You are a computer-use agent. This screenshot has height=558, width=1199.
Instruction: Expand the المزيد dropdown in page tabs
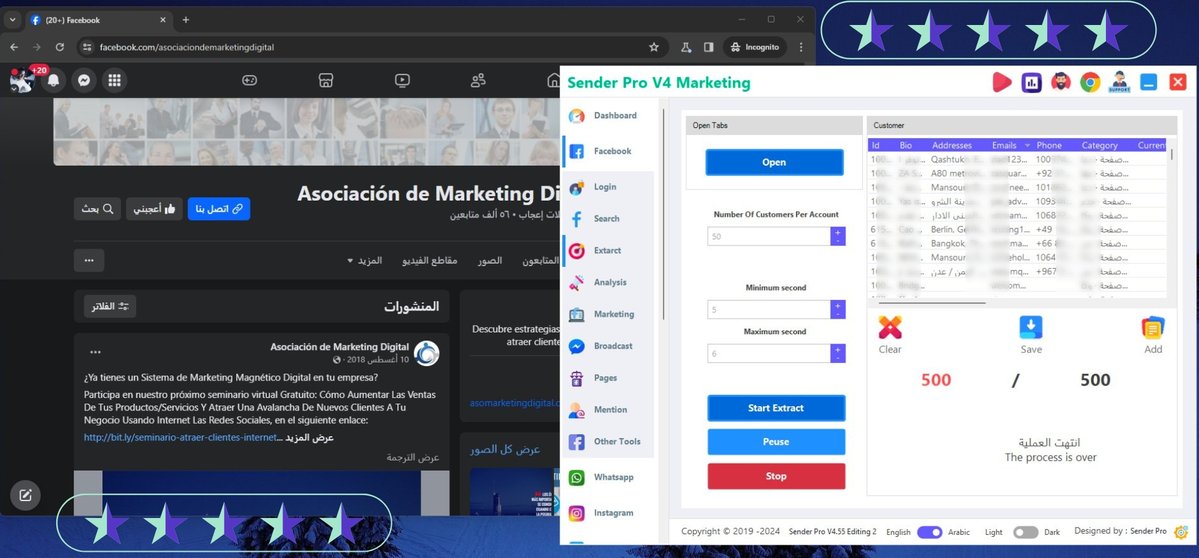coord(364,261)
